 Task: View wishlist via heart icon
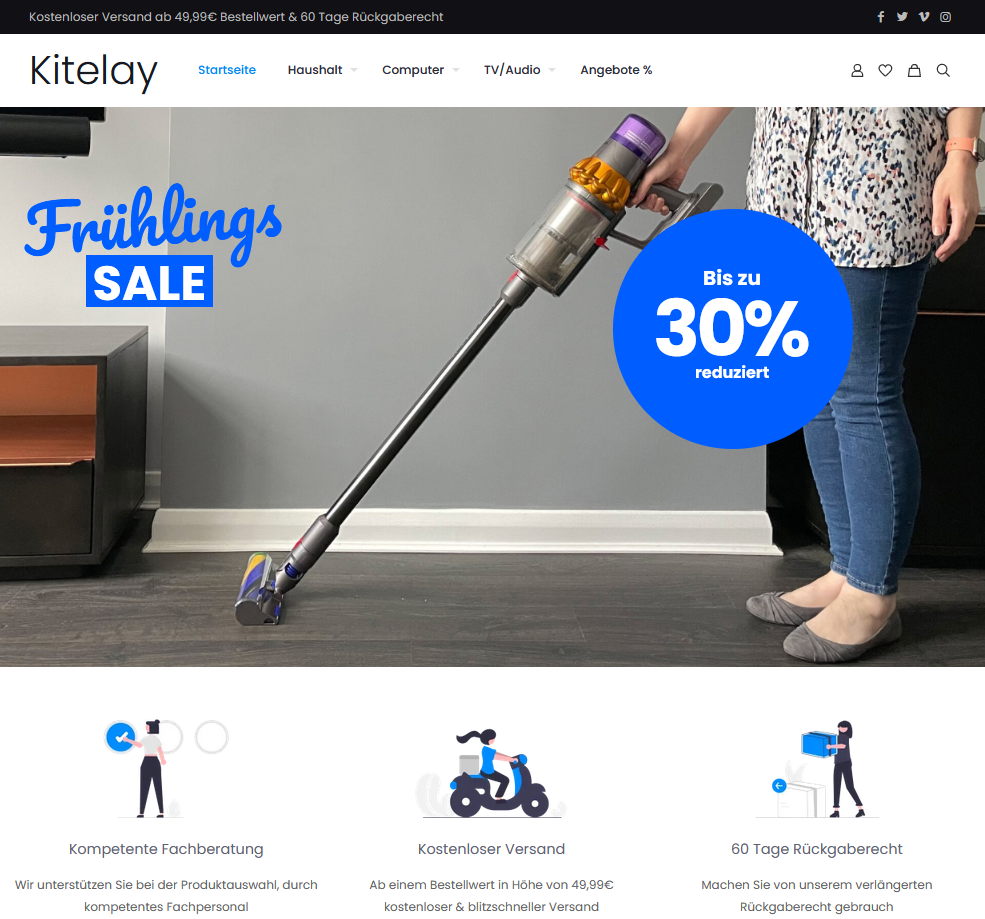coord(885,70)
